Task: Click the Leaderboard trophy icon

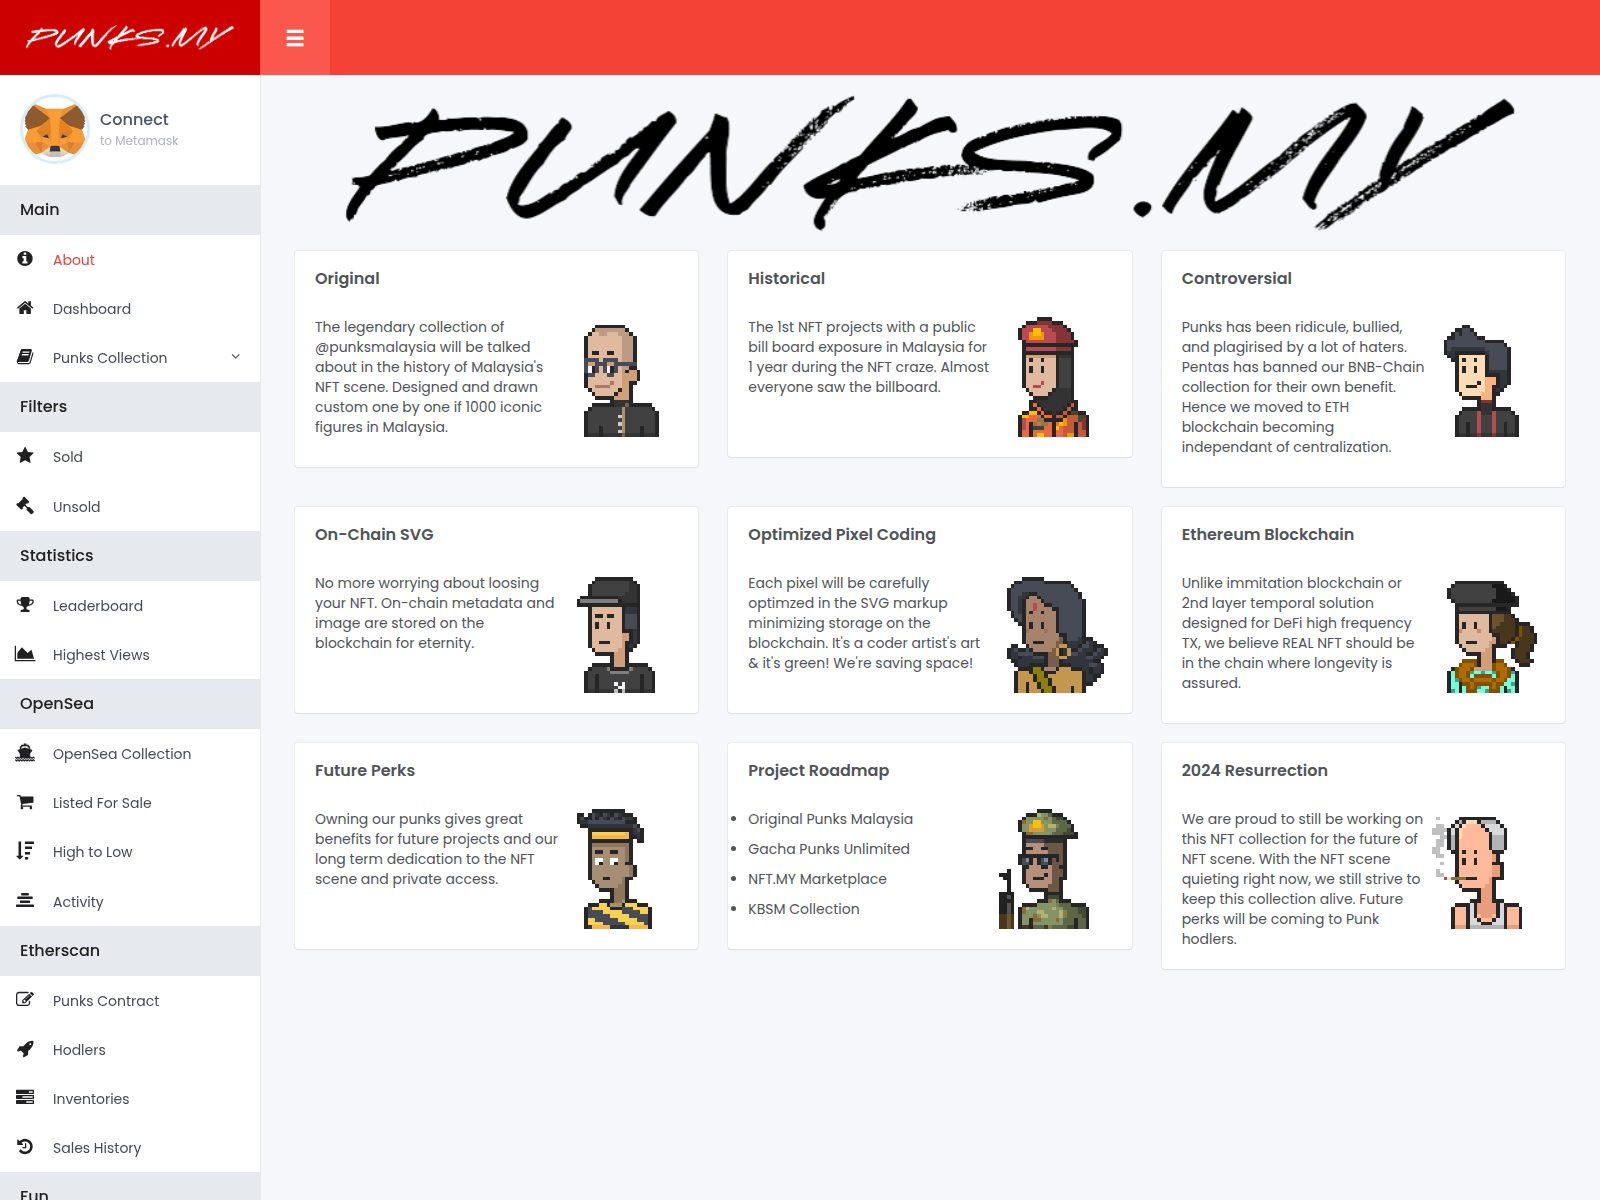Action: pos(25,605)
